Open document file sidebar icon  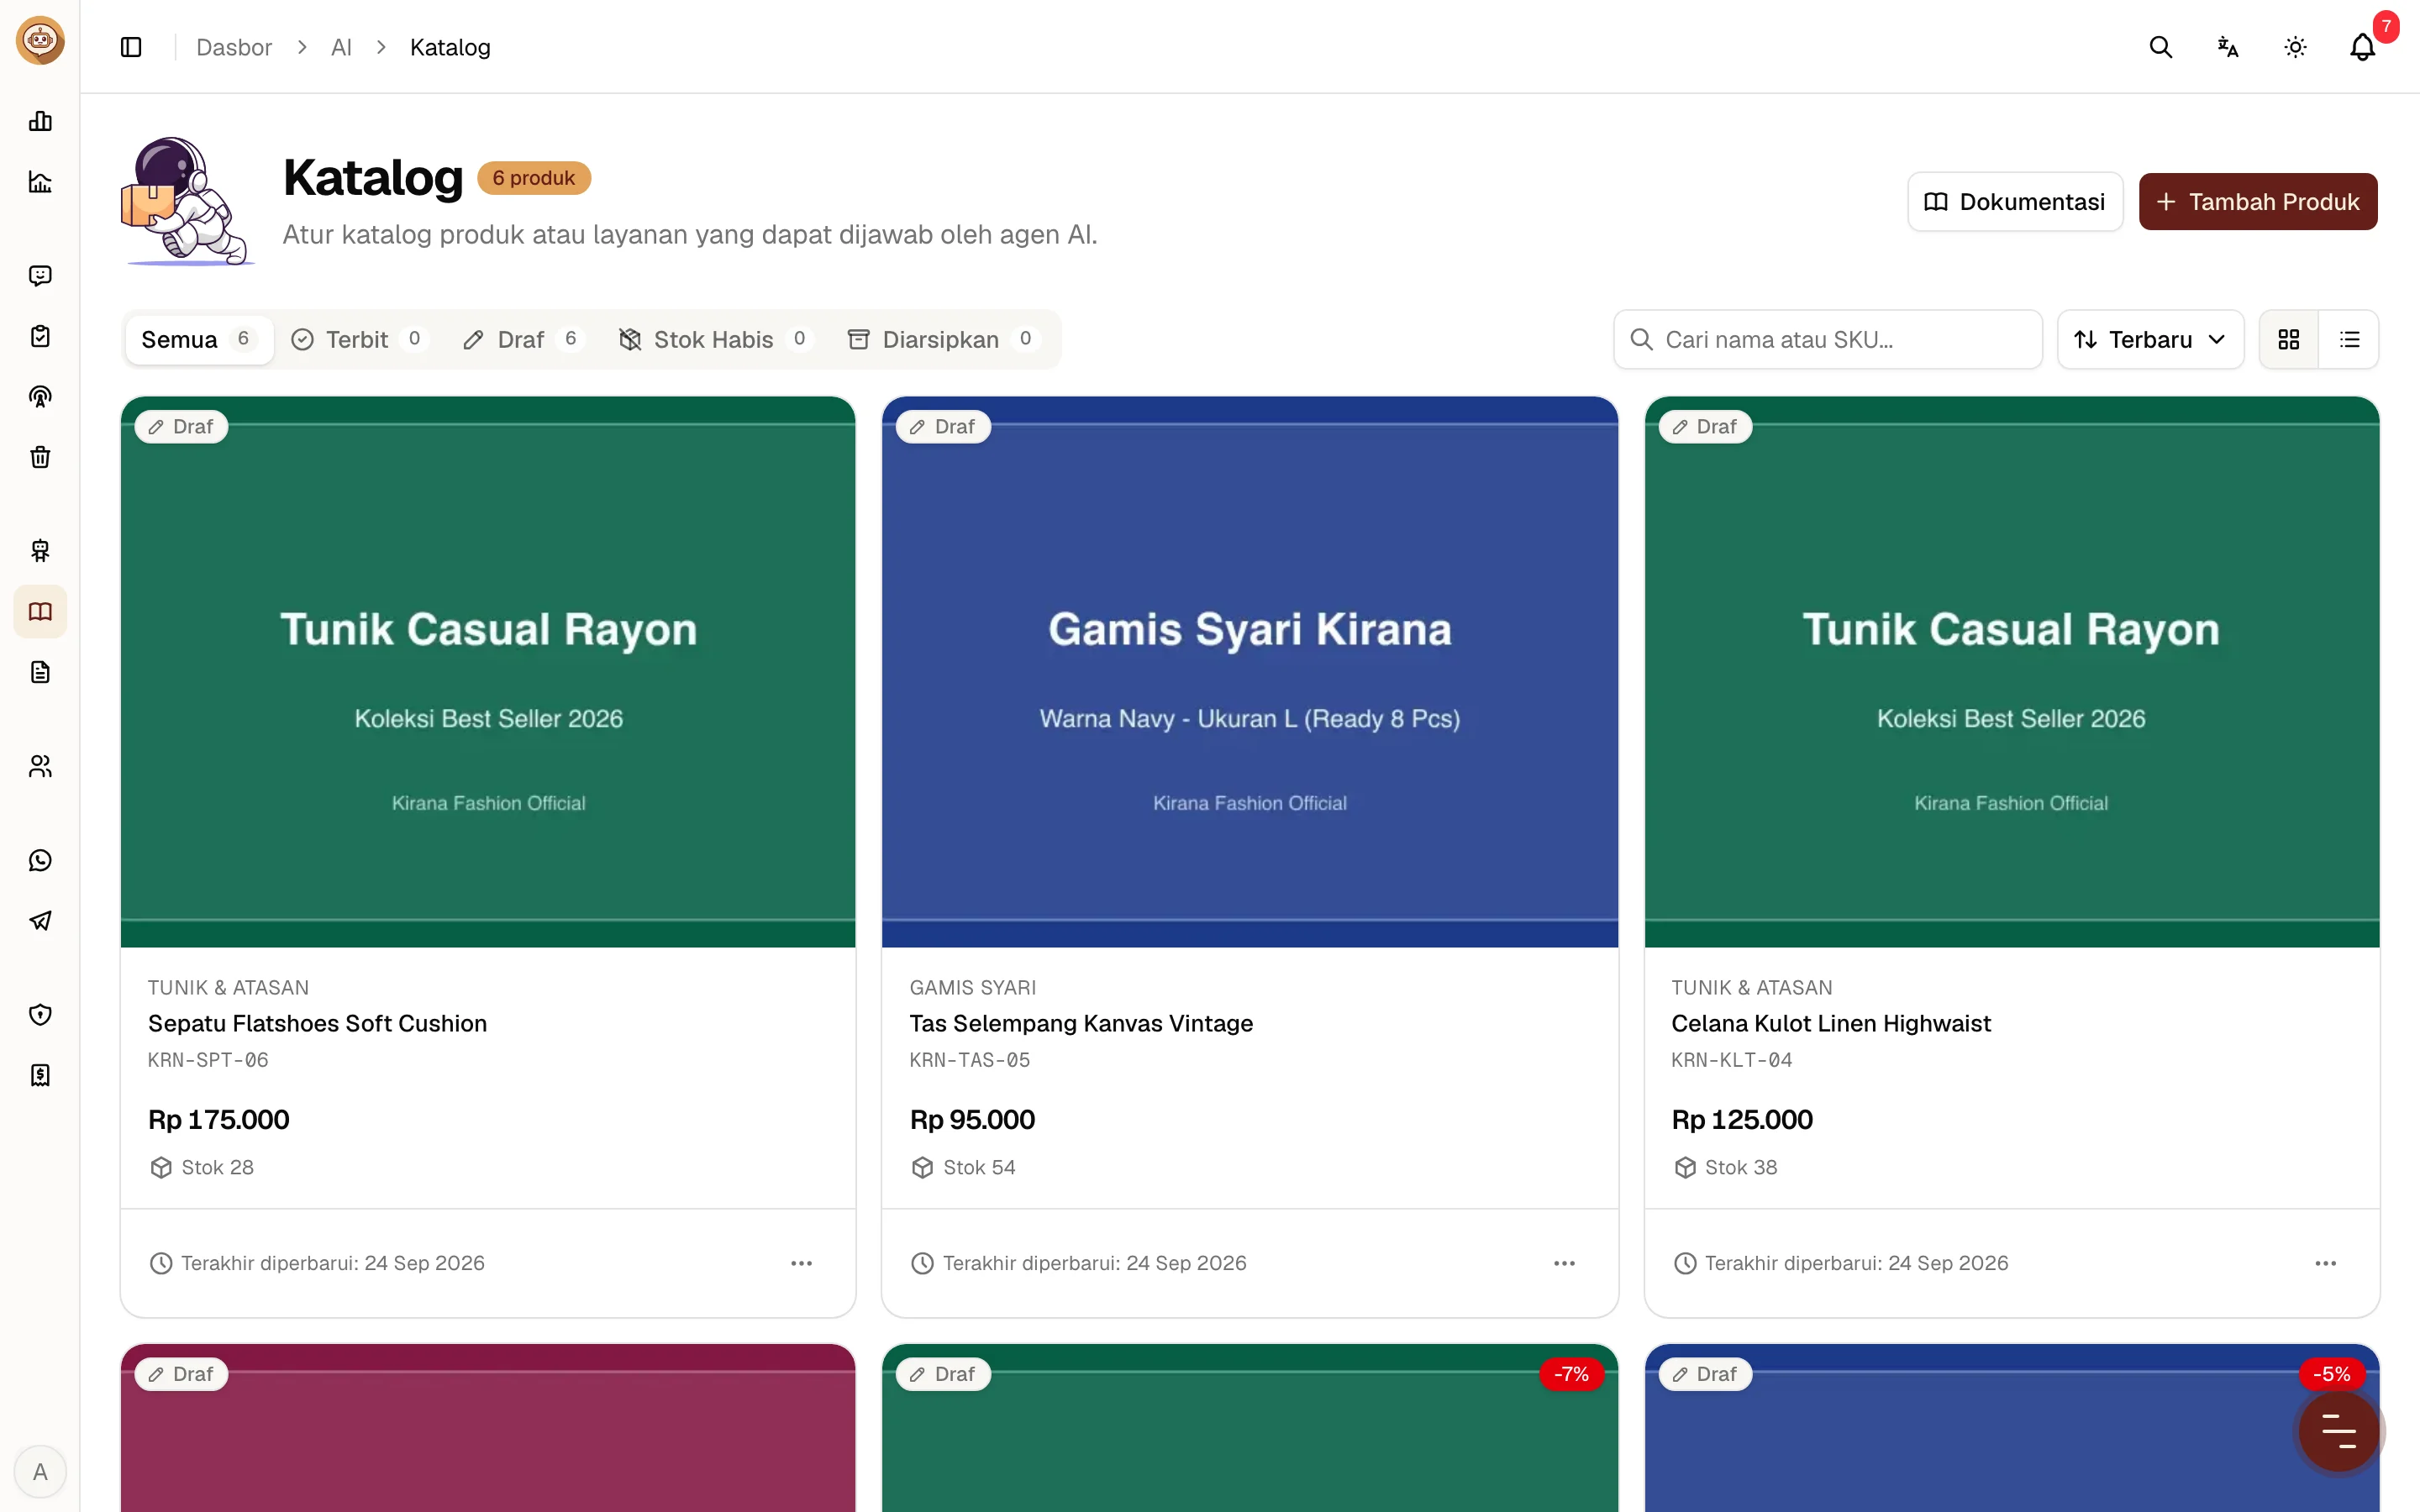pyautogui.click(x=40, y=672)
